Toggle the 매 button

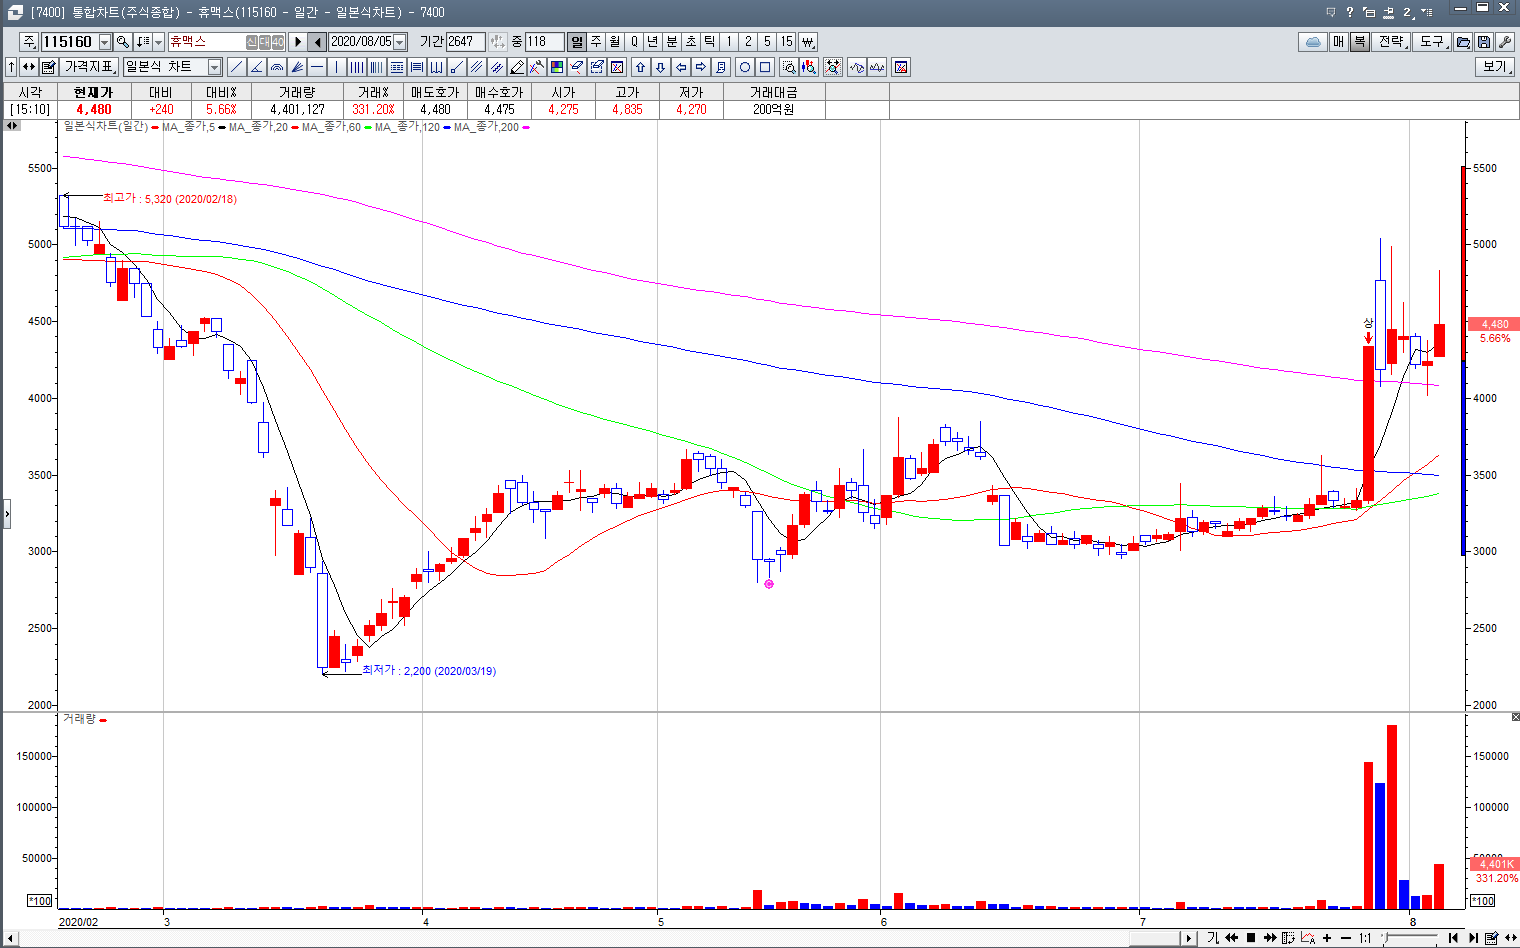tap(1338, 42)
